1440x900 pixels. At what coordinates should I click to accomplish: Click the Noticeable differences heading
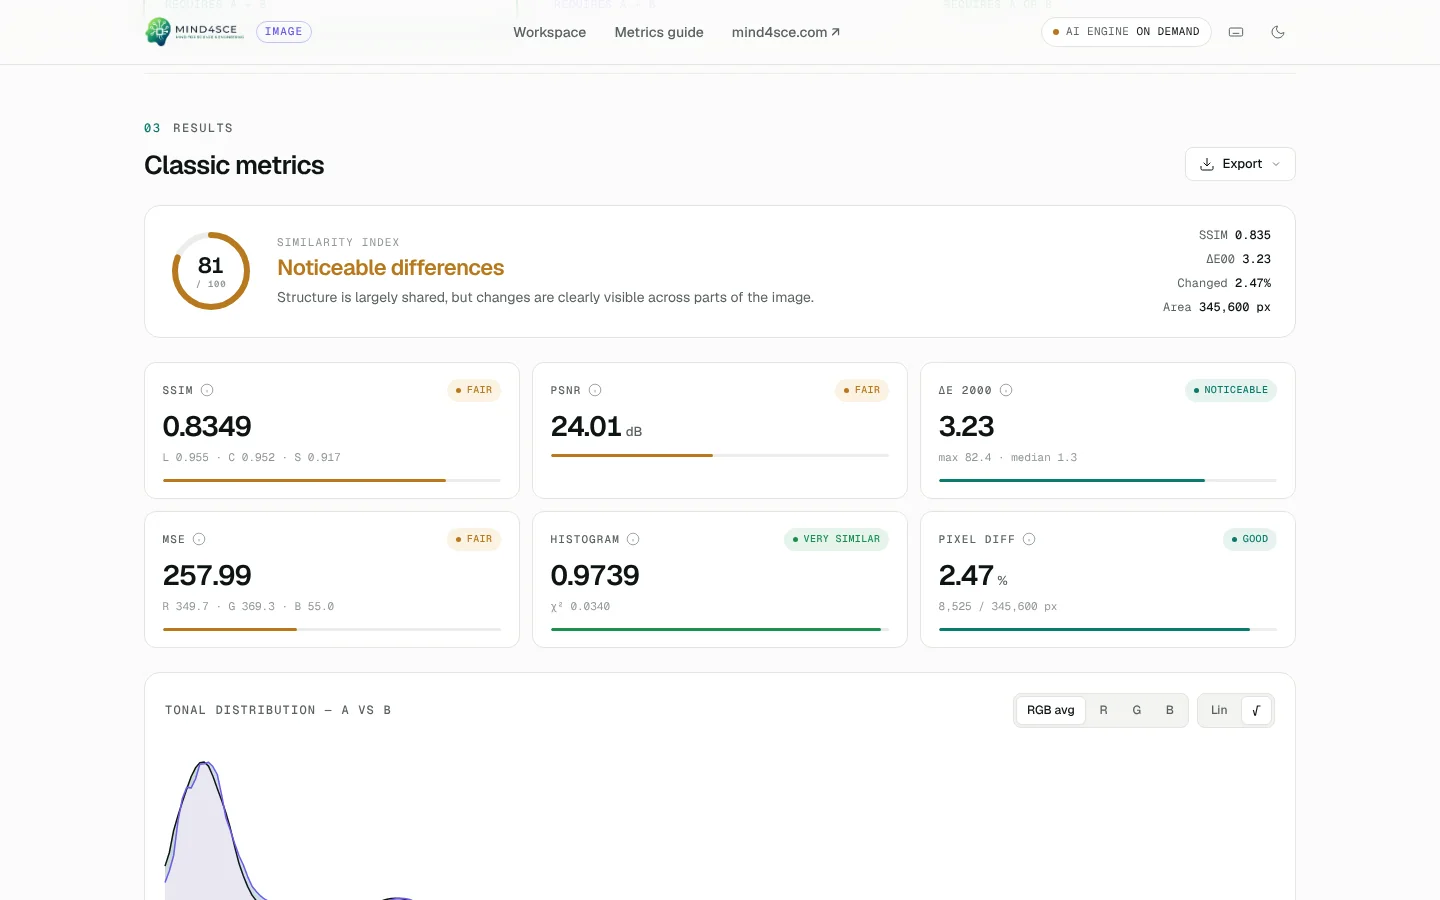(391, 268)
